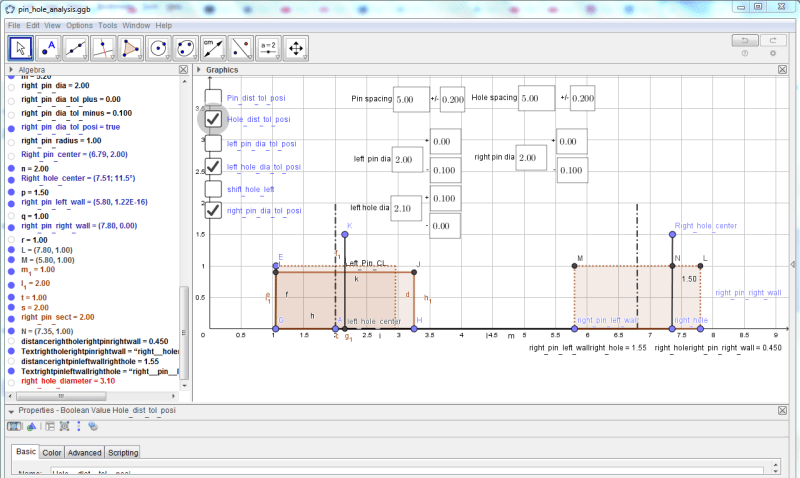Select the Perpendicular Line tool
Screen dimensions: 800x478
pyautogui.click(x=103, y=48)
